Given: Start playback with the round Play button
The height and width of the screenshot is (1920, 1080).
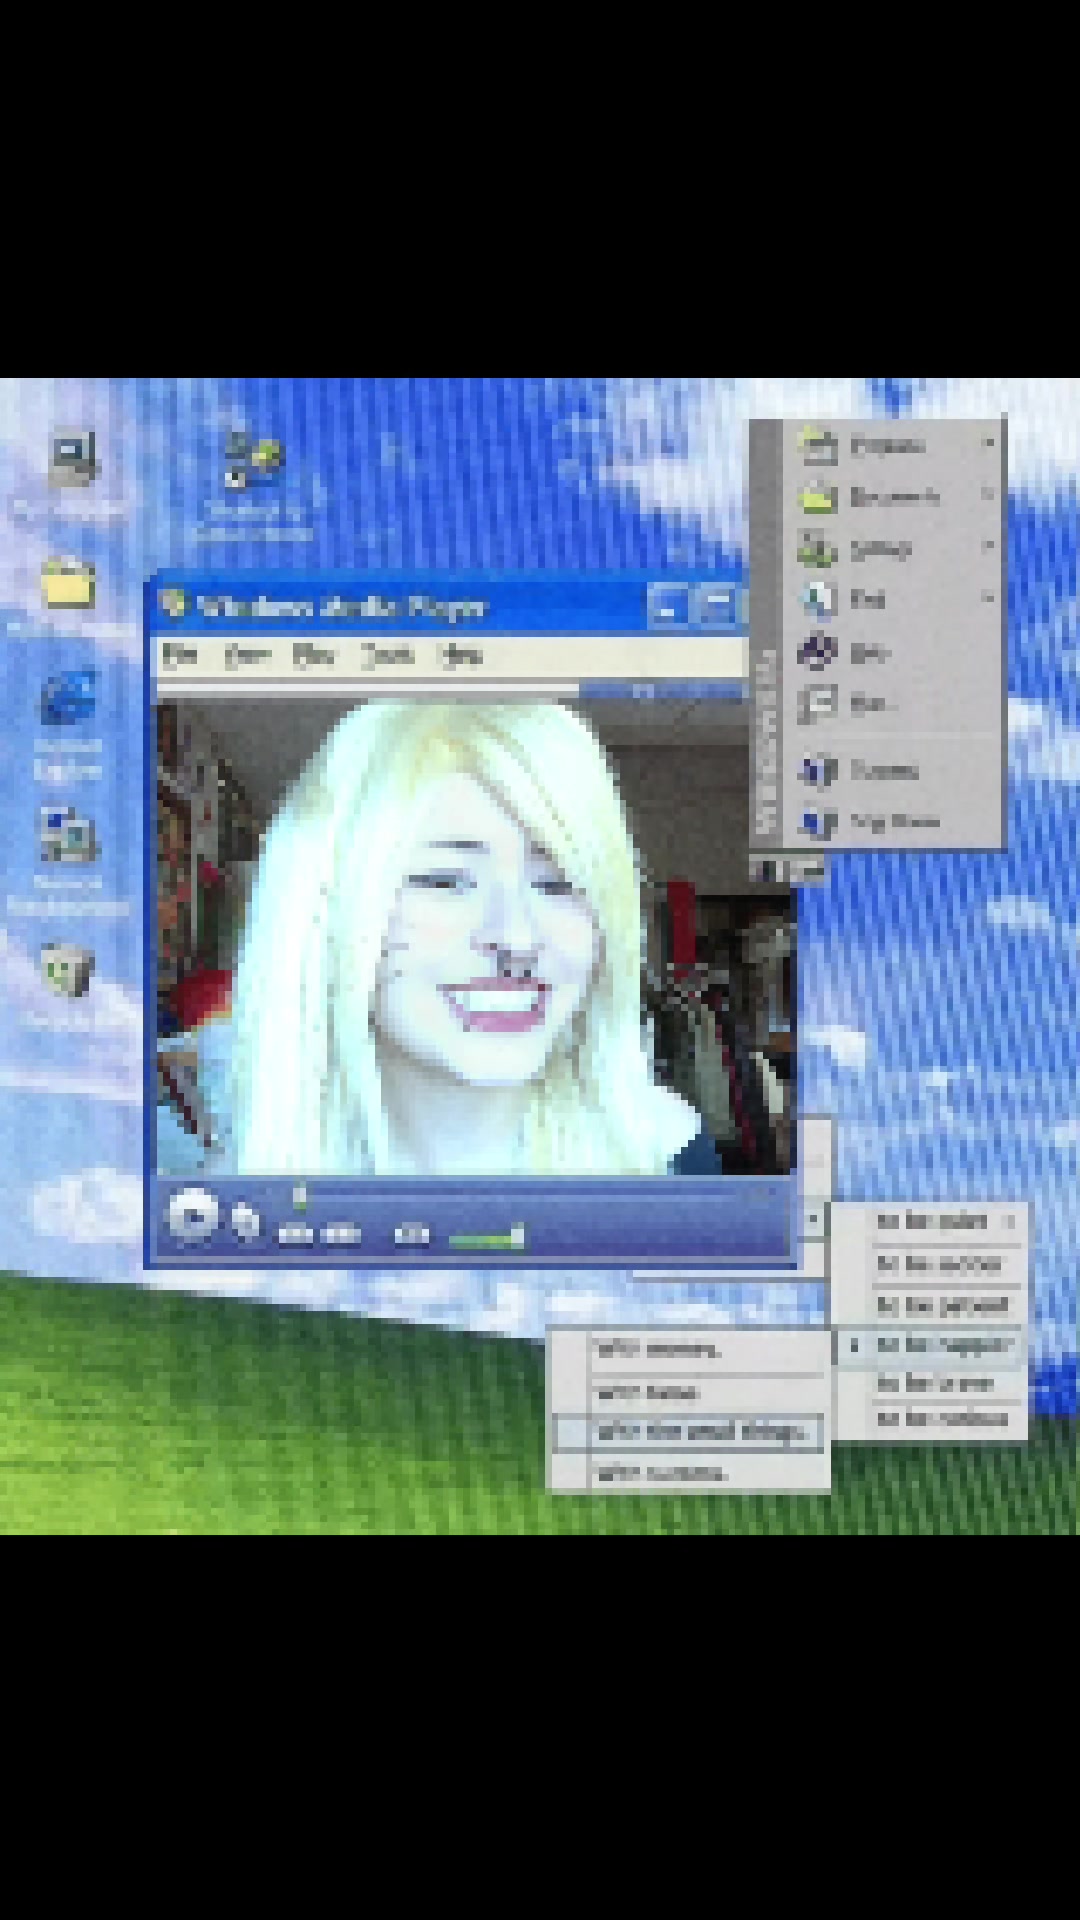Looking at the screenshot, I should tap(193, 1216).
